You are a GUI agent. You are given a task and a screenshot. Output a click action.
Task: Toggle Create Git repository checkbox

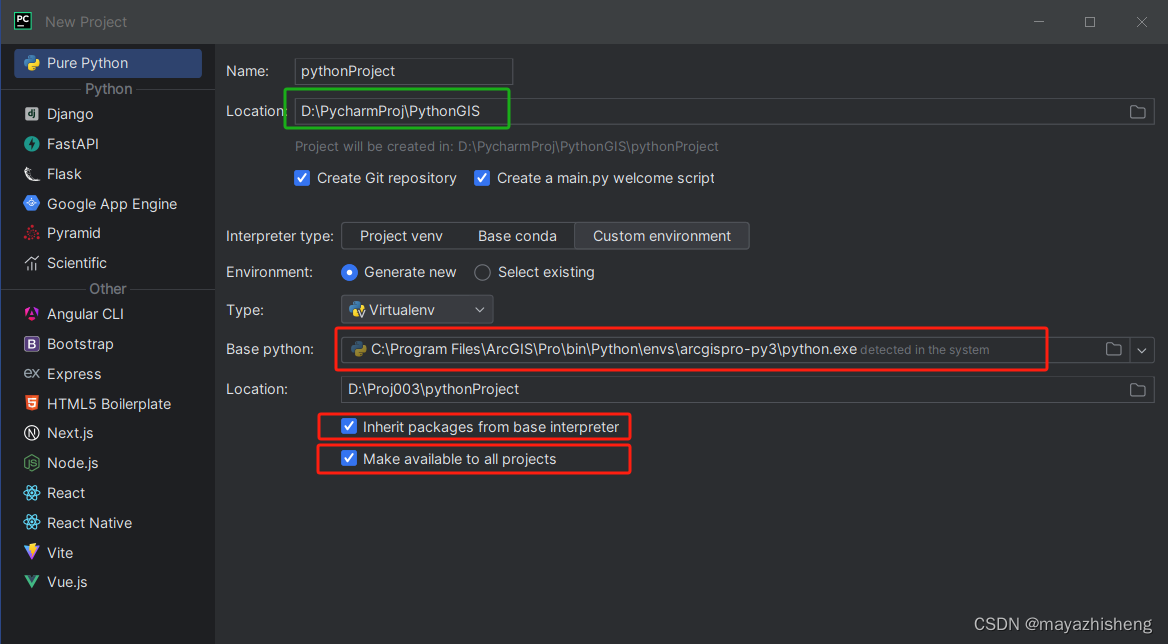pos(302,178)
